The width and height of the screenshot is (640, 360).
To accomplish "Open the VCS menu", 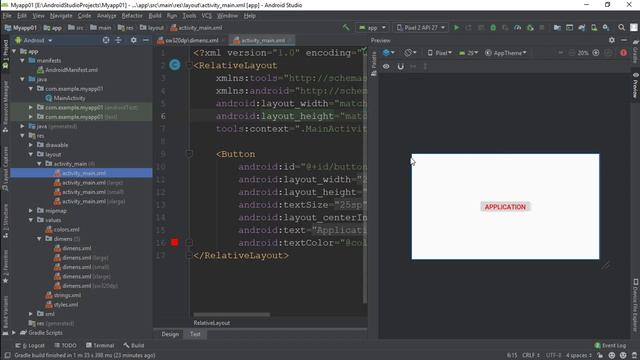I will click(x=207, y=16).
